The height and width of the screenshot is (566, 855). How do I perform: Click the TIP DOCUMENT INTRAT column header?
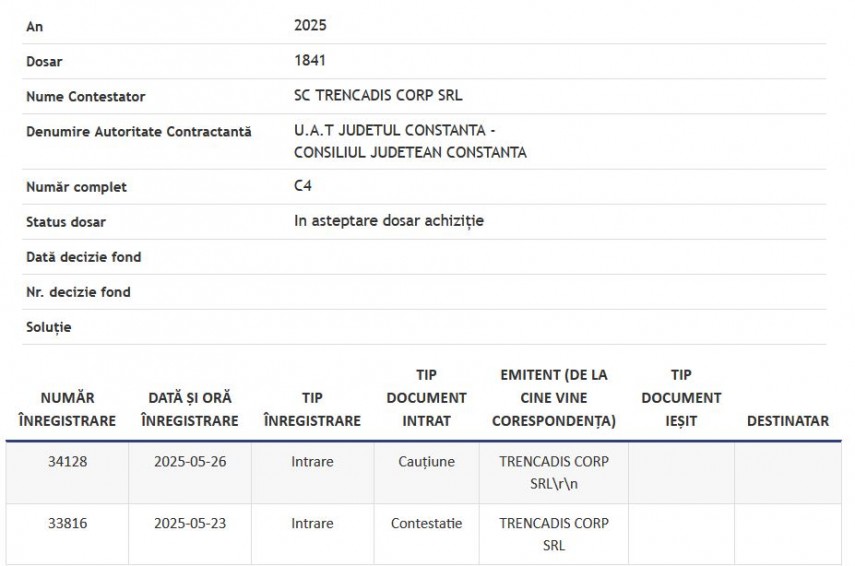pyautogui.click(x=426, y=398)
